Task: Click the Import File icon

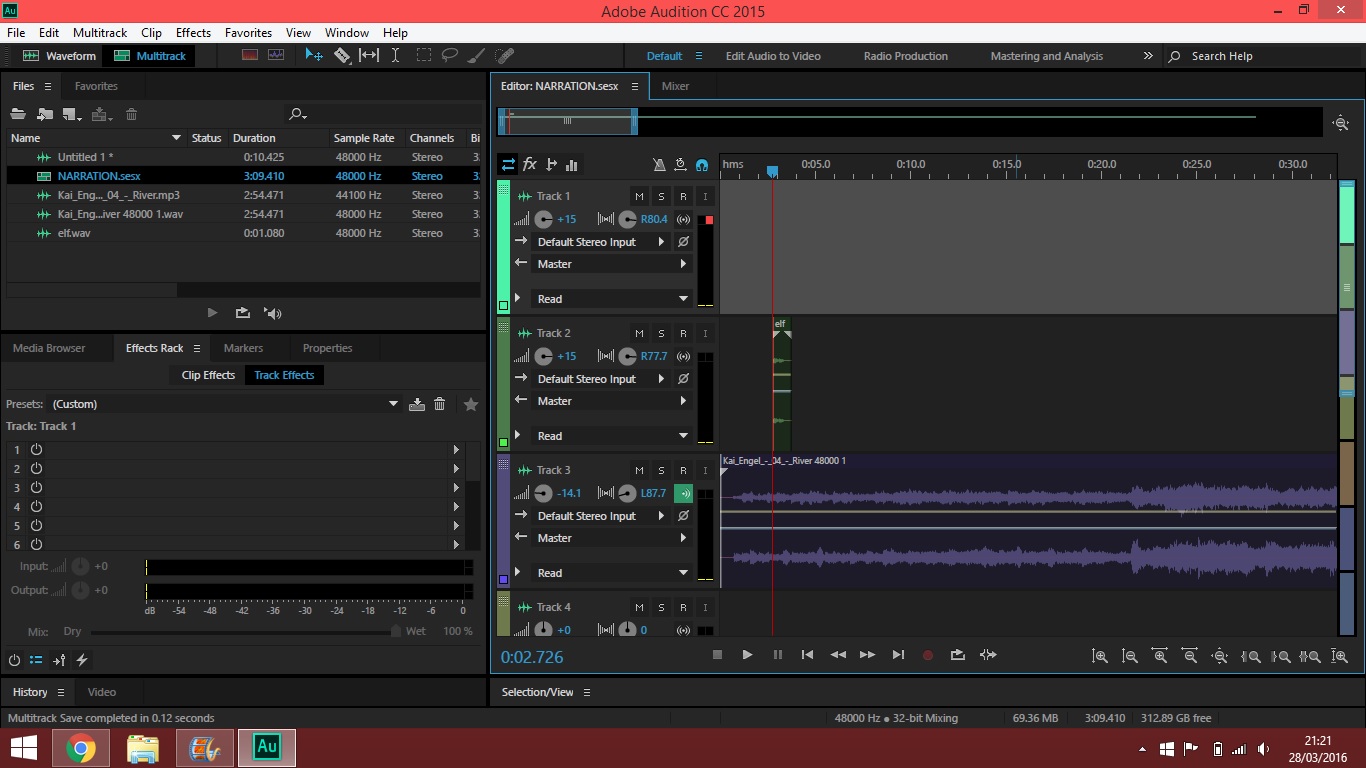Action: pyautogui.click(x=45, y=115)
